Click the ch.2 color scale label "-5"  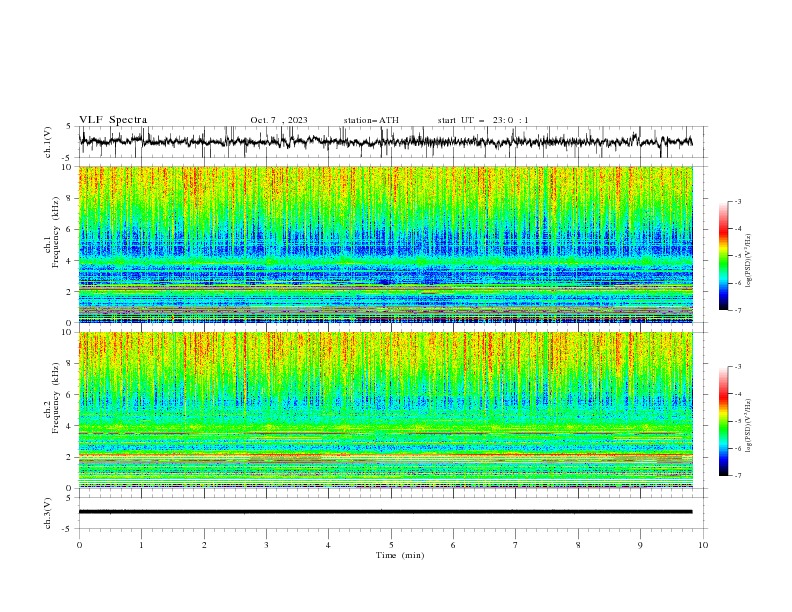(738, 421)
